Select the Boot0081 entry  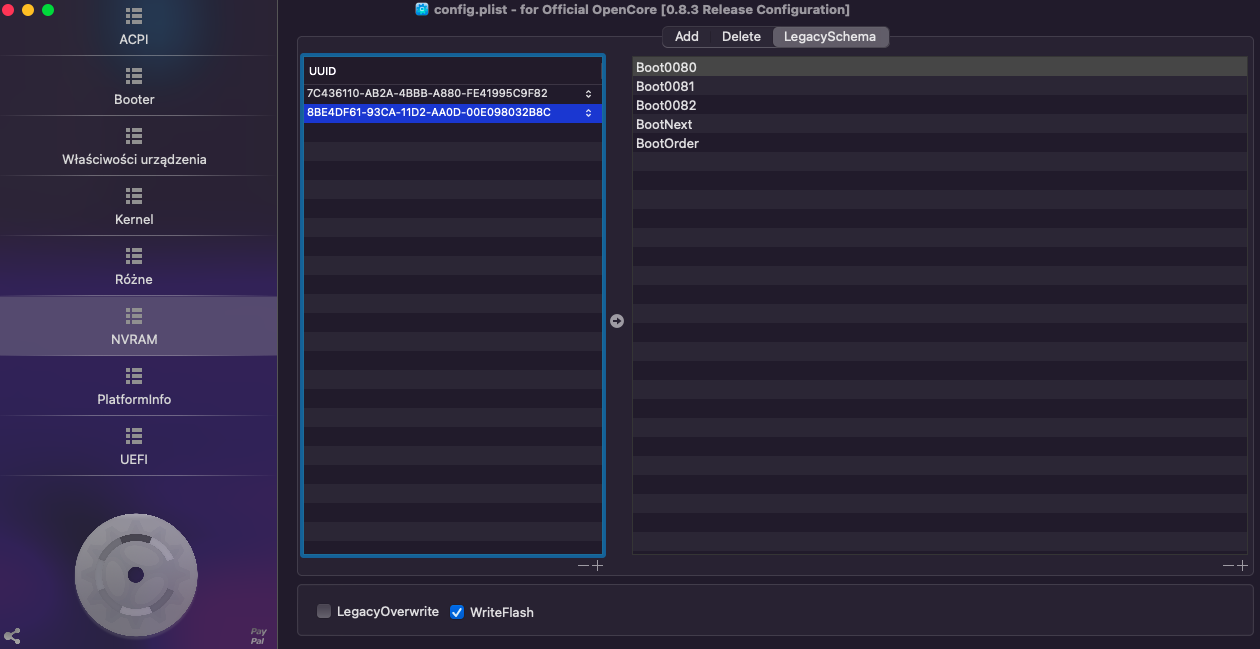click(x=940, y=86)
